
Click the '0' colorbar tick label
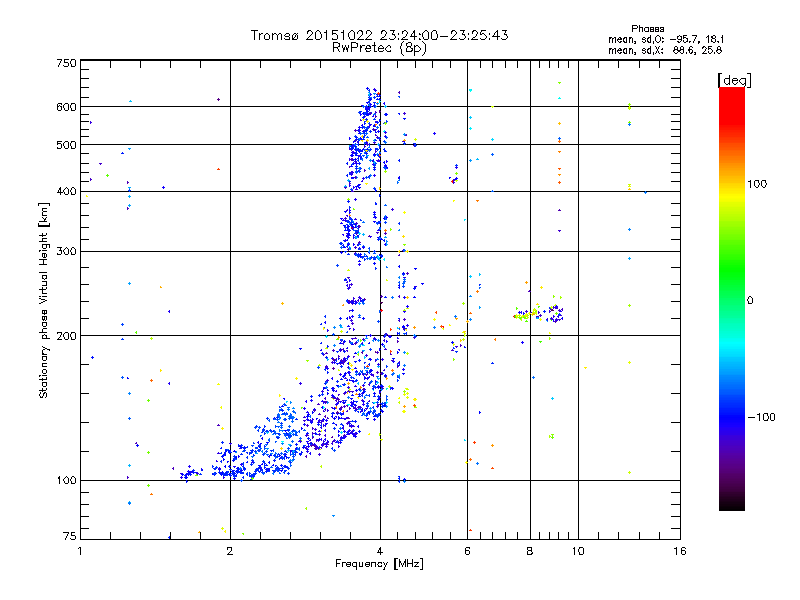pyautogui.click(x=750, y=300)
